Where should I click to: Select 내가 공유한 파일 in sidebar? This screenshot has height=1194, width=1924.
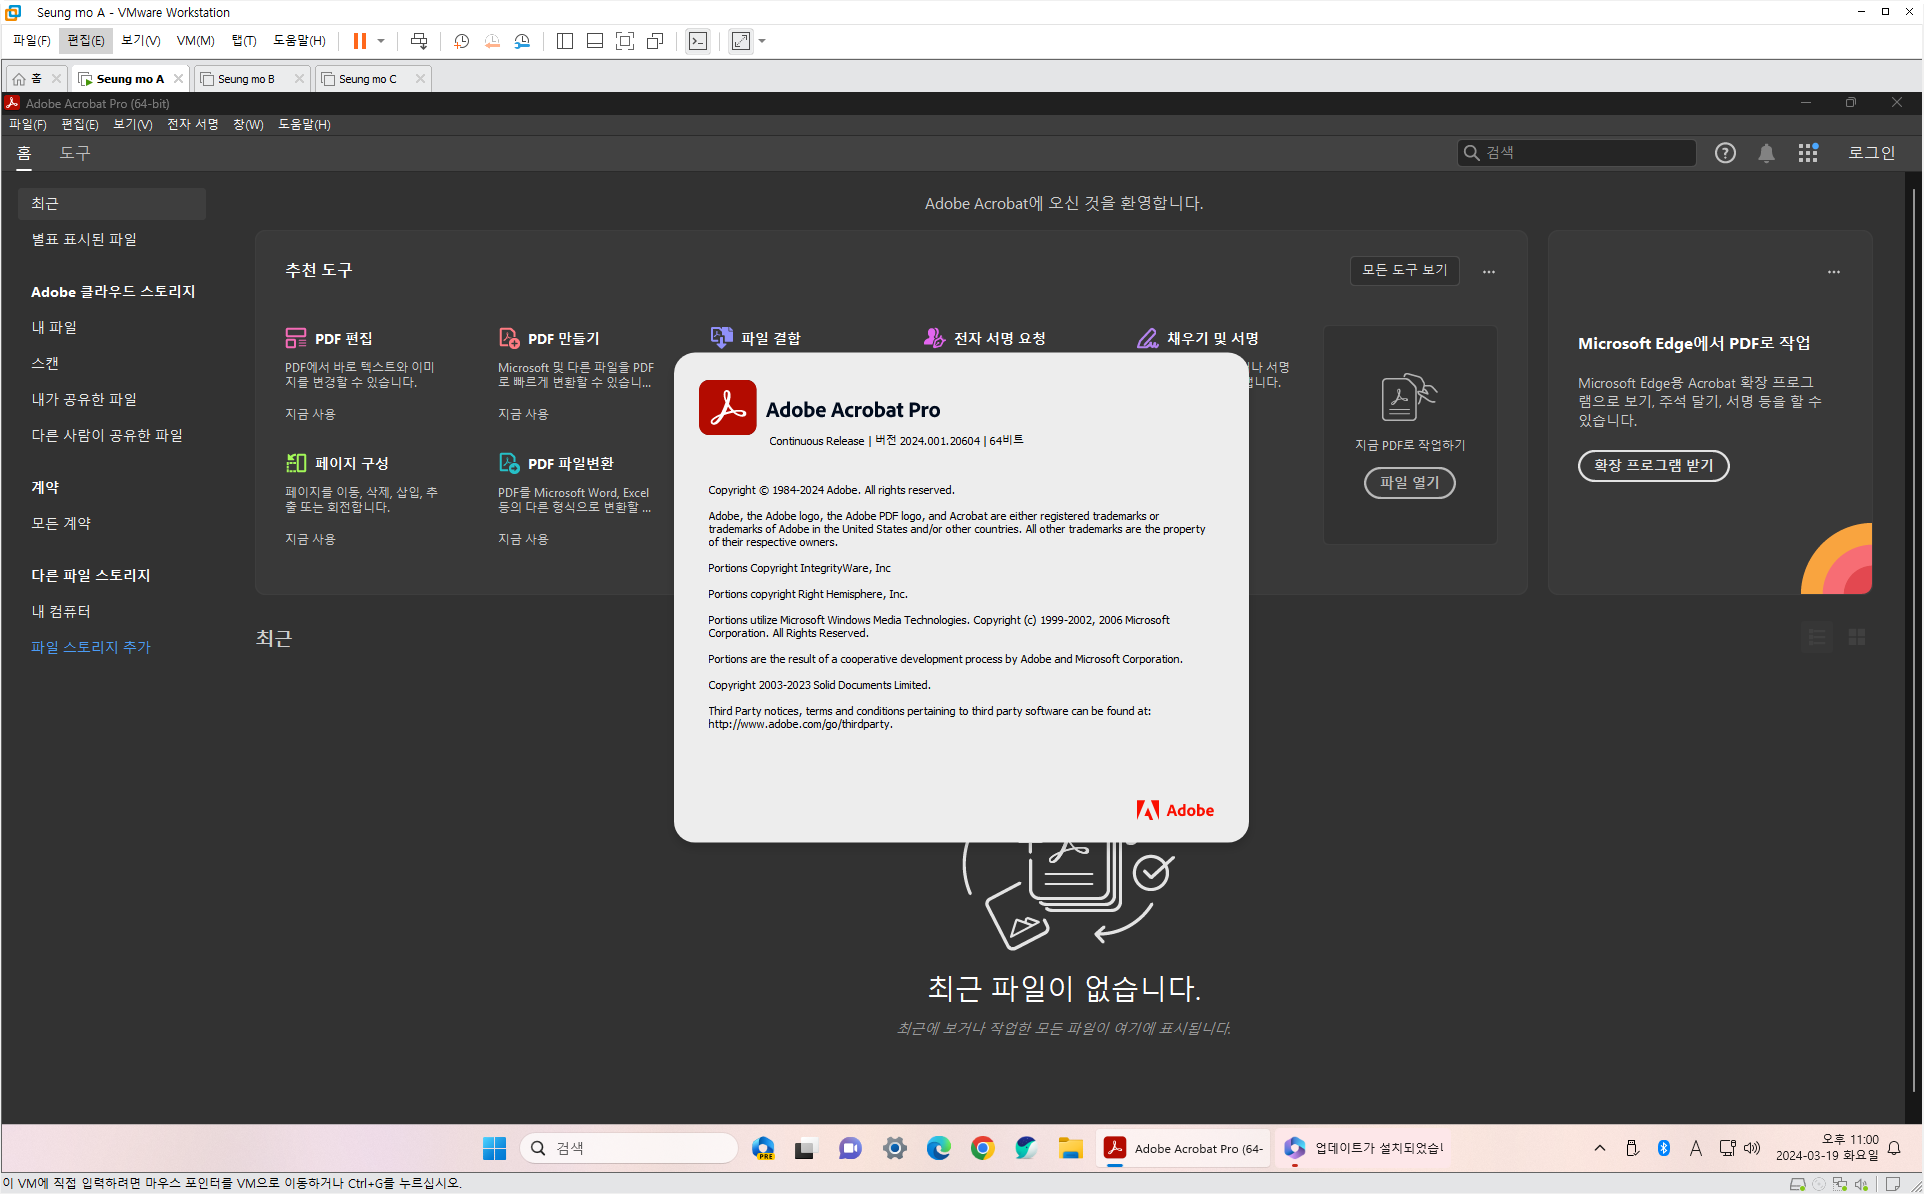[x=84, y=399]
